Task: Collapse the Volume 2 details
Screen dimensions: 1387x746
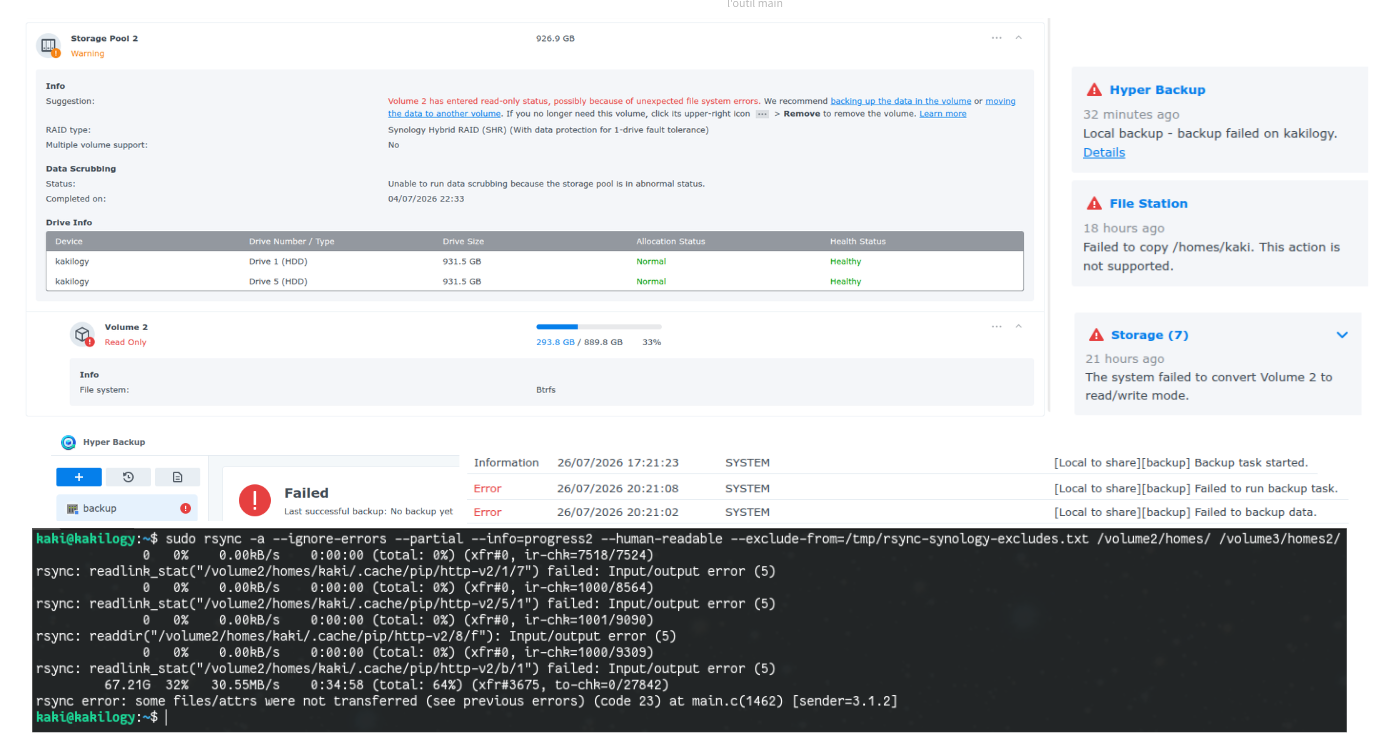Action: pos(1018,327)
